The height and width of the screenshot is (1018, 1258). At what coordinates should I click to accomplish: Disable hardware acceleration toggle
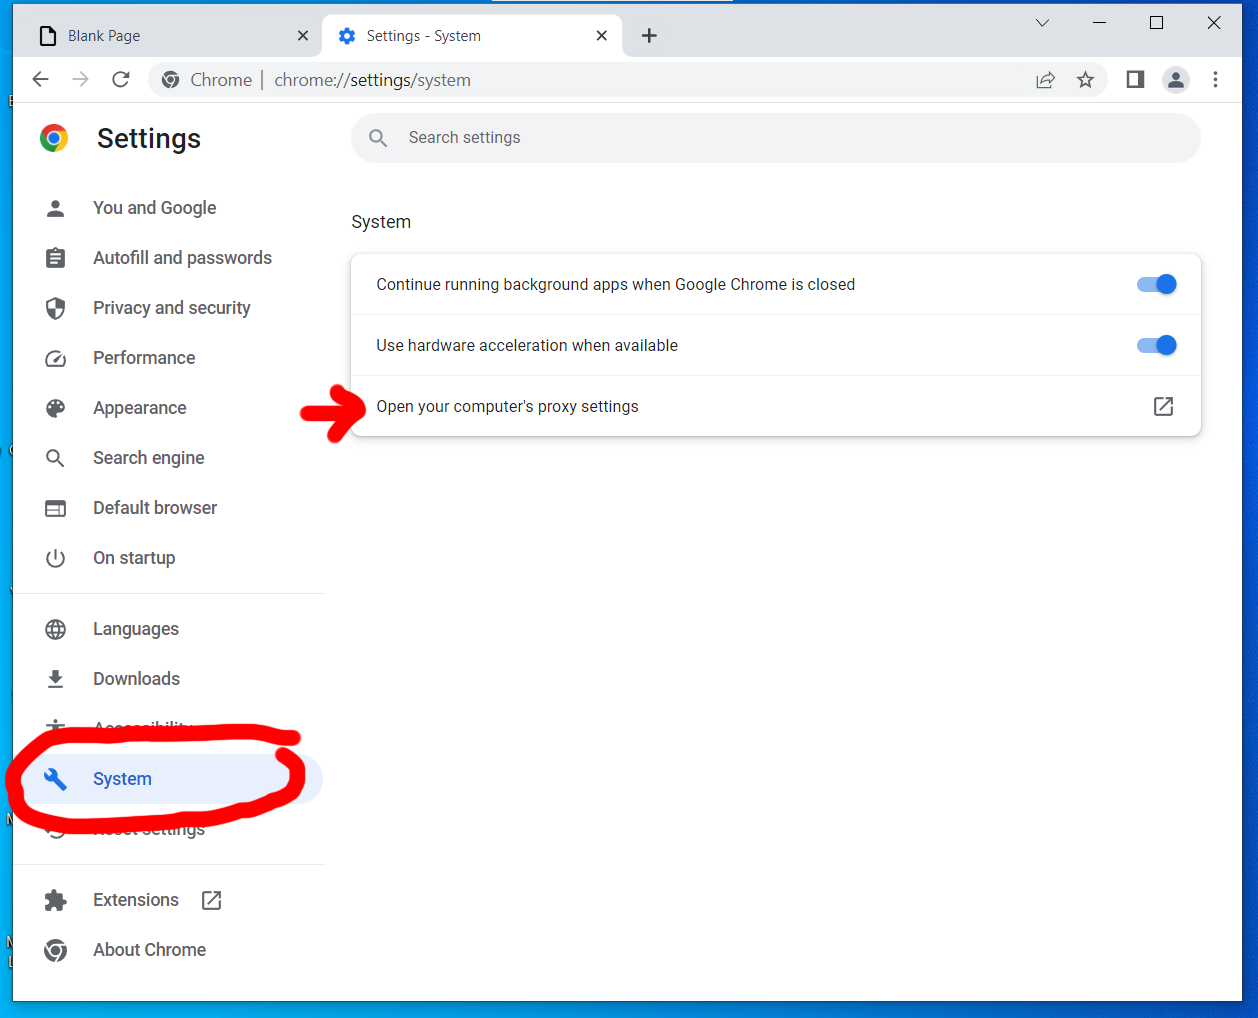click(1156, 346)
